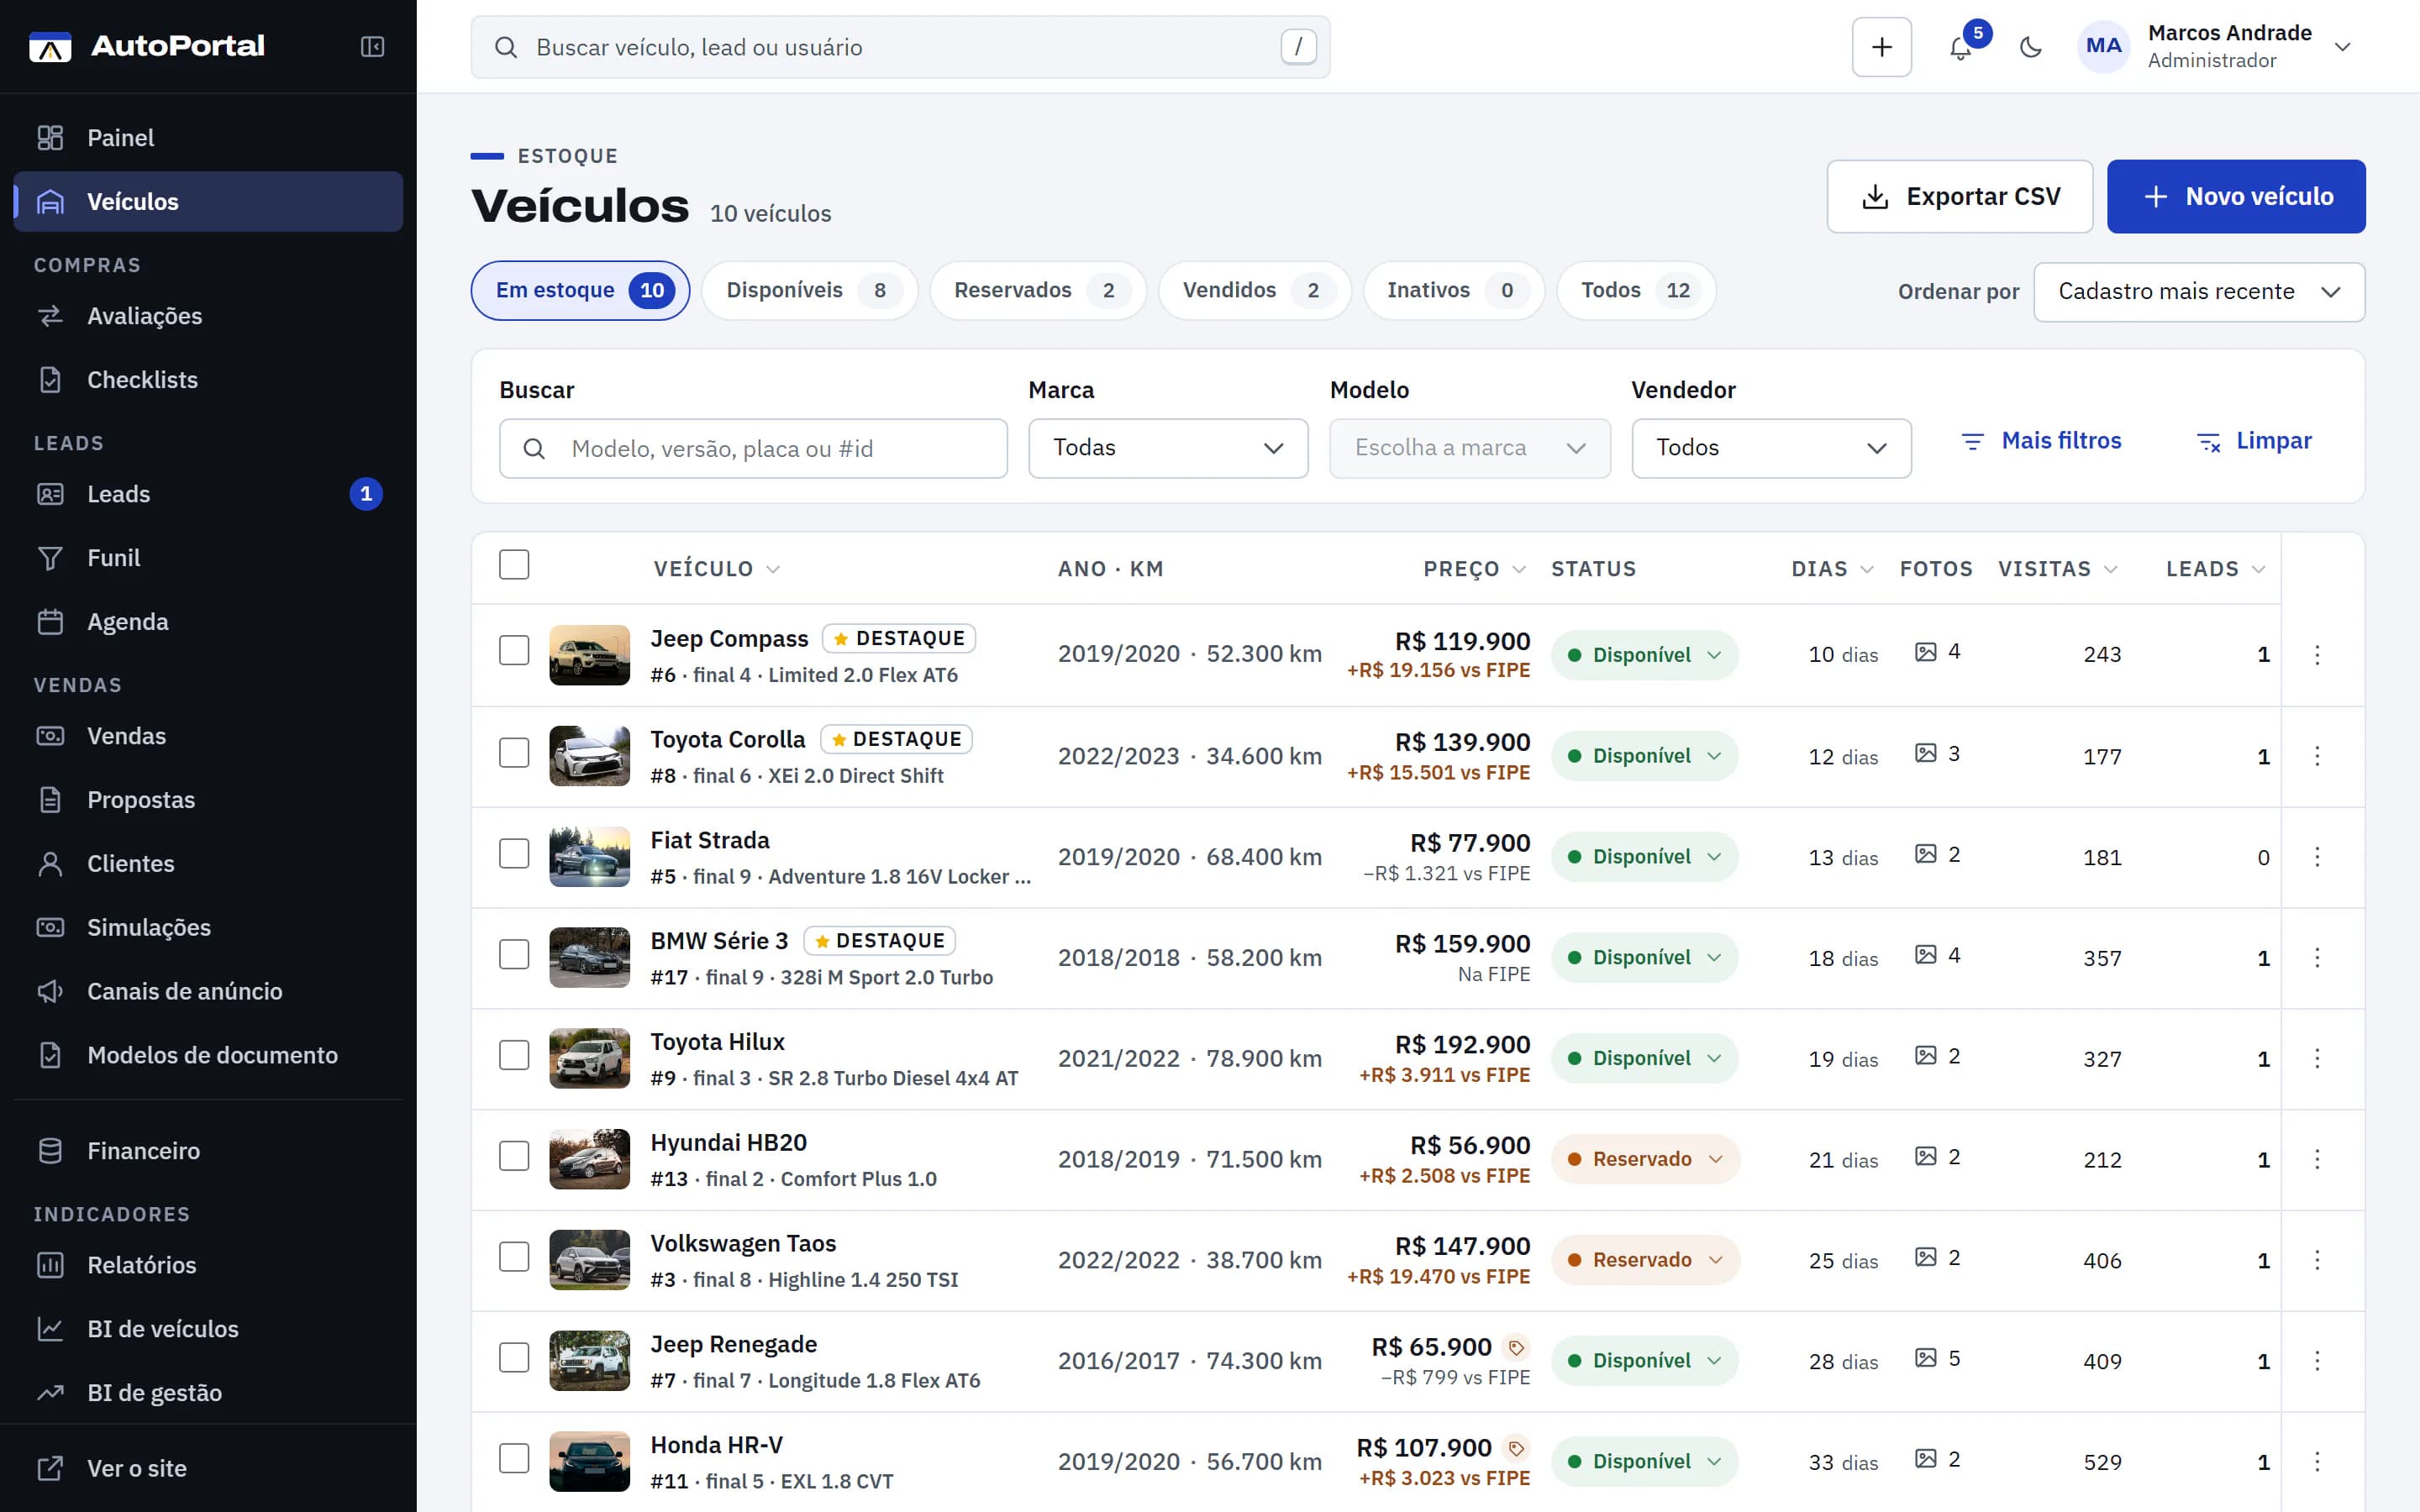Open Mais filtros
The image size is (2420, 1512).
pyautogui.click(x=2041, y=441)
